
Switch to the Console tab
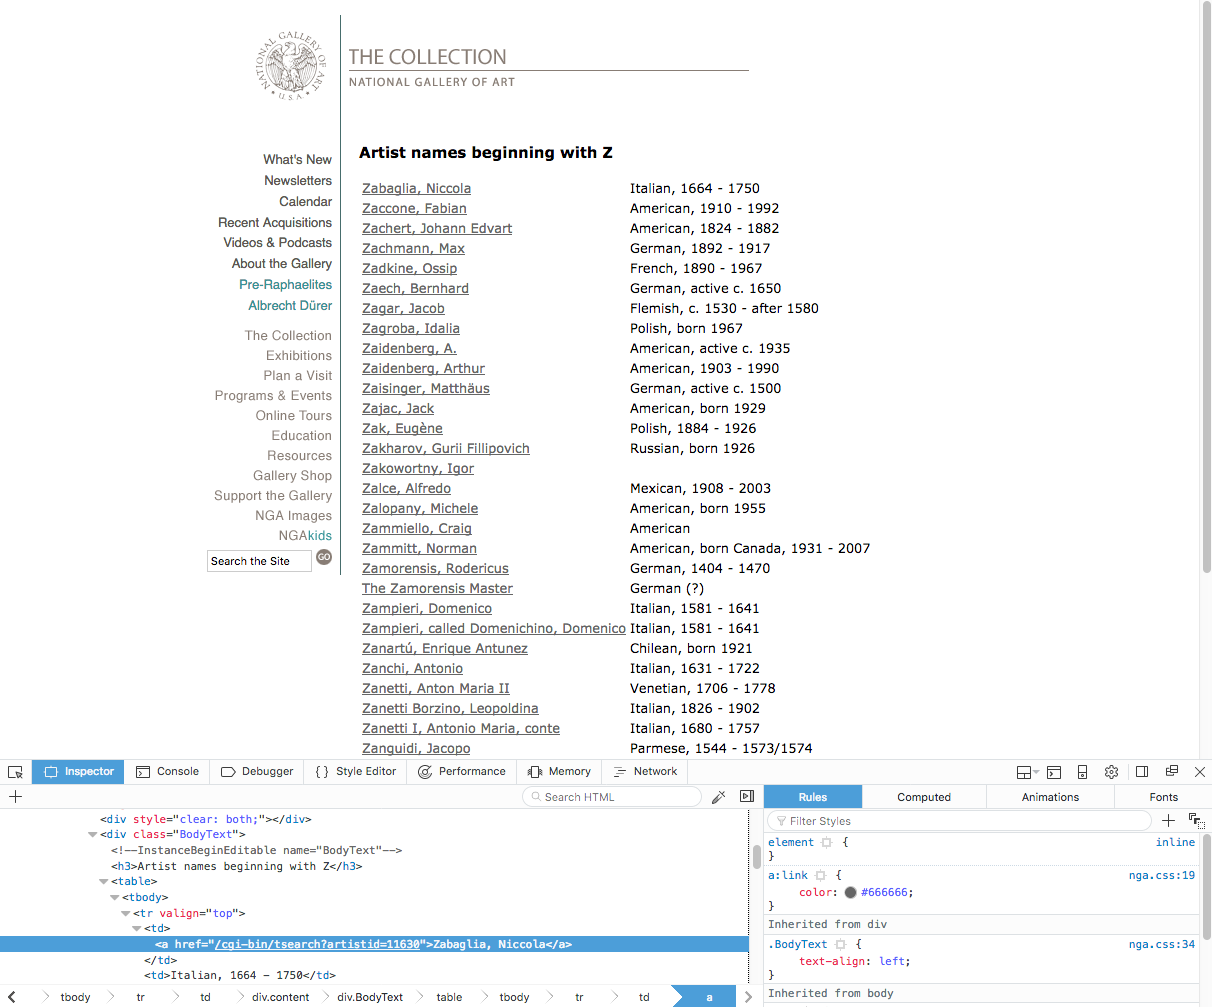click(x=167, y=772)
